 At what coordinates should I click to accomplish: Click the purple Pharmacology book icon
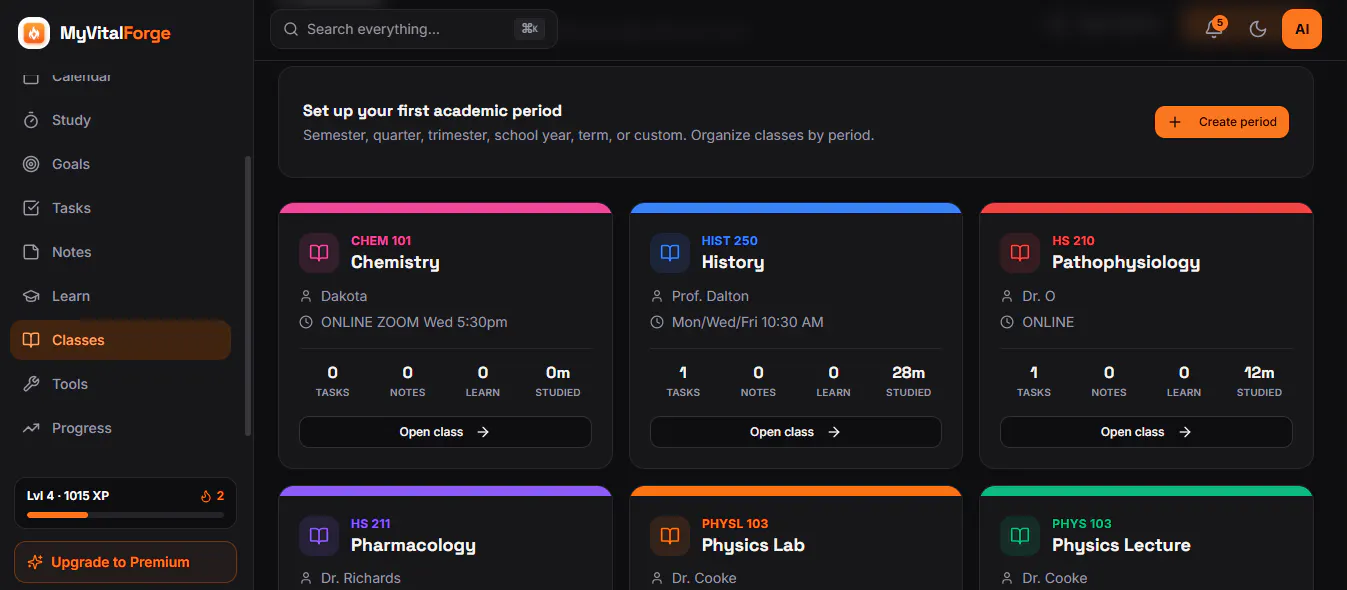(319, 536)
